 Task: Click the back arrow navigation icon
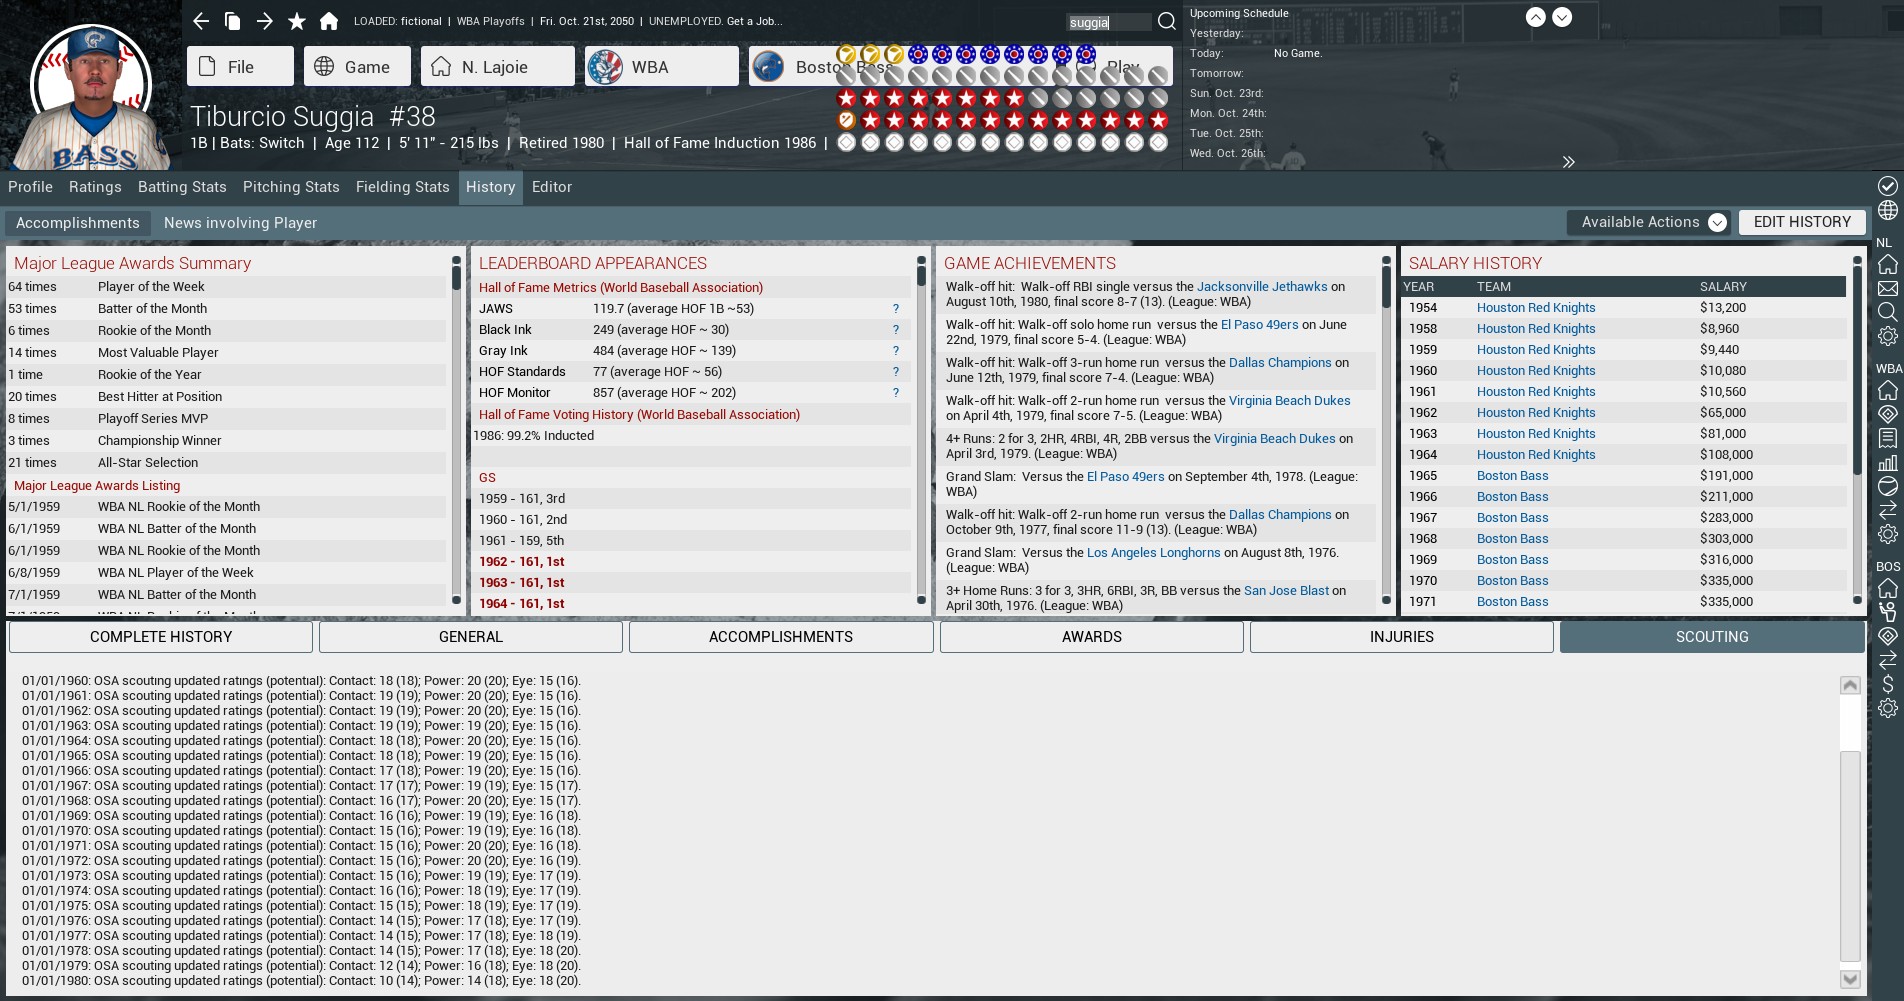tap(201, 21)
